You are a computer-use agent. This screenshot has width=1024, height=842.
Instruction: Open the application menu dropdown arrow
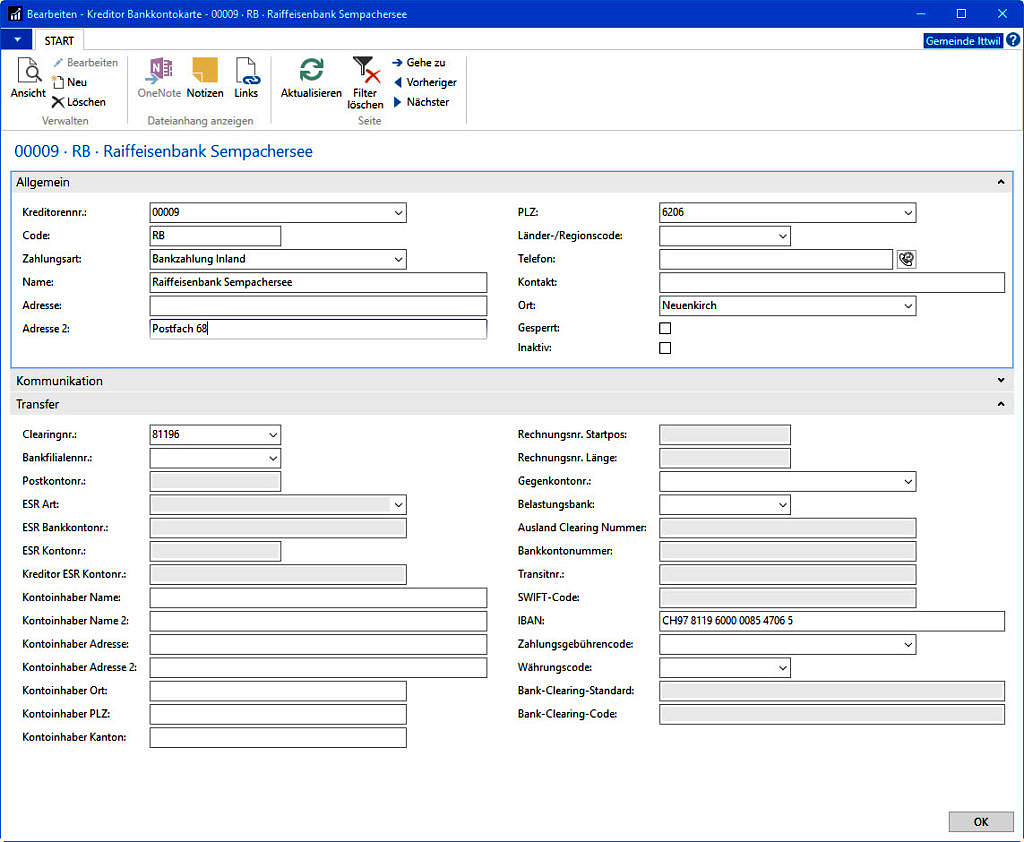pyautogui.click(x=17, y=40)
